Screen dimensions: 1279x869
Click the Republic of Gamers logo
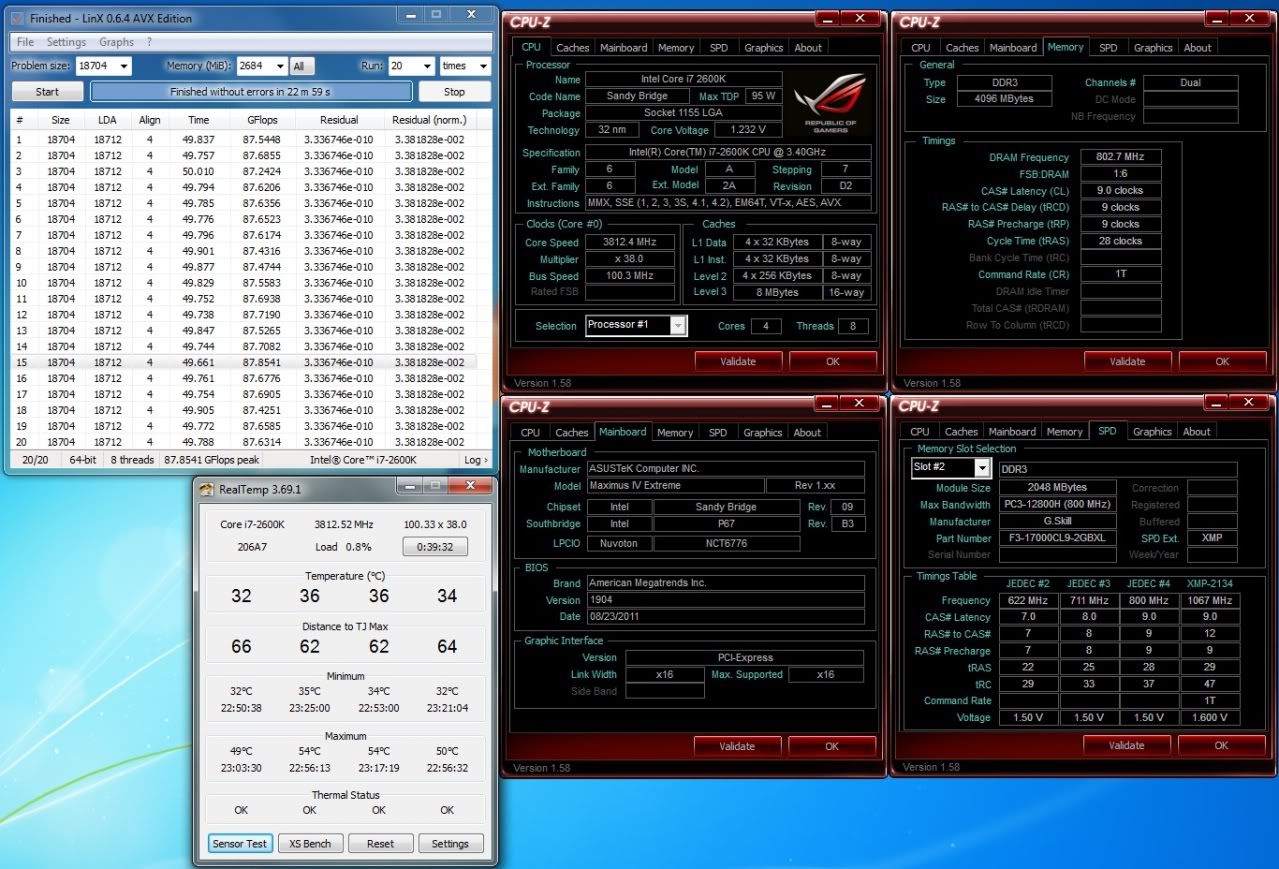[x=829, y=104]
